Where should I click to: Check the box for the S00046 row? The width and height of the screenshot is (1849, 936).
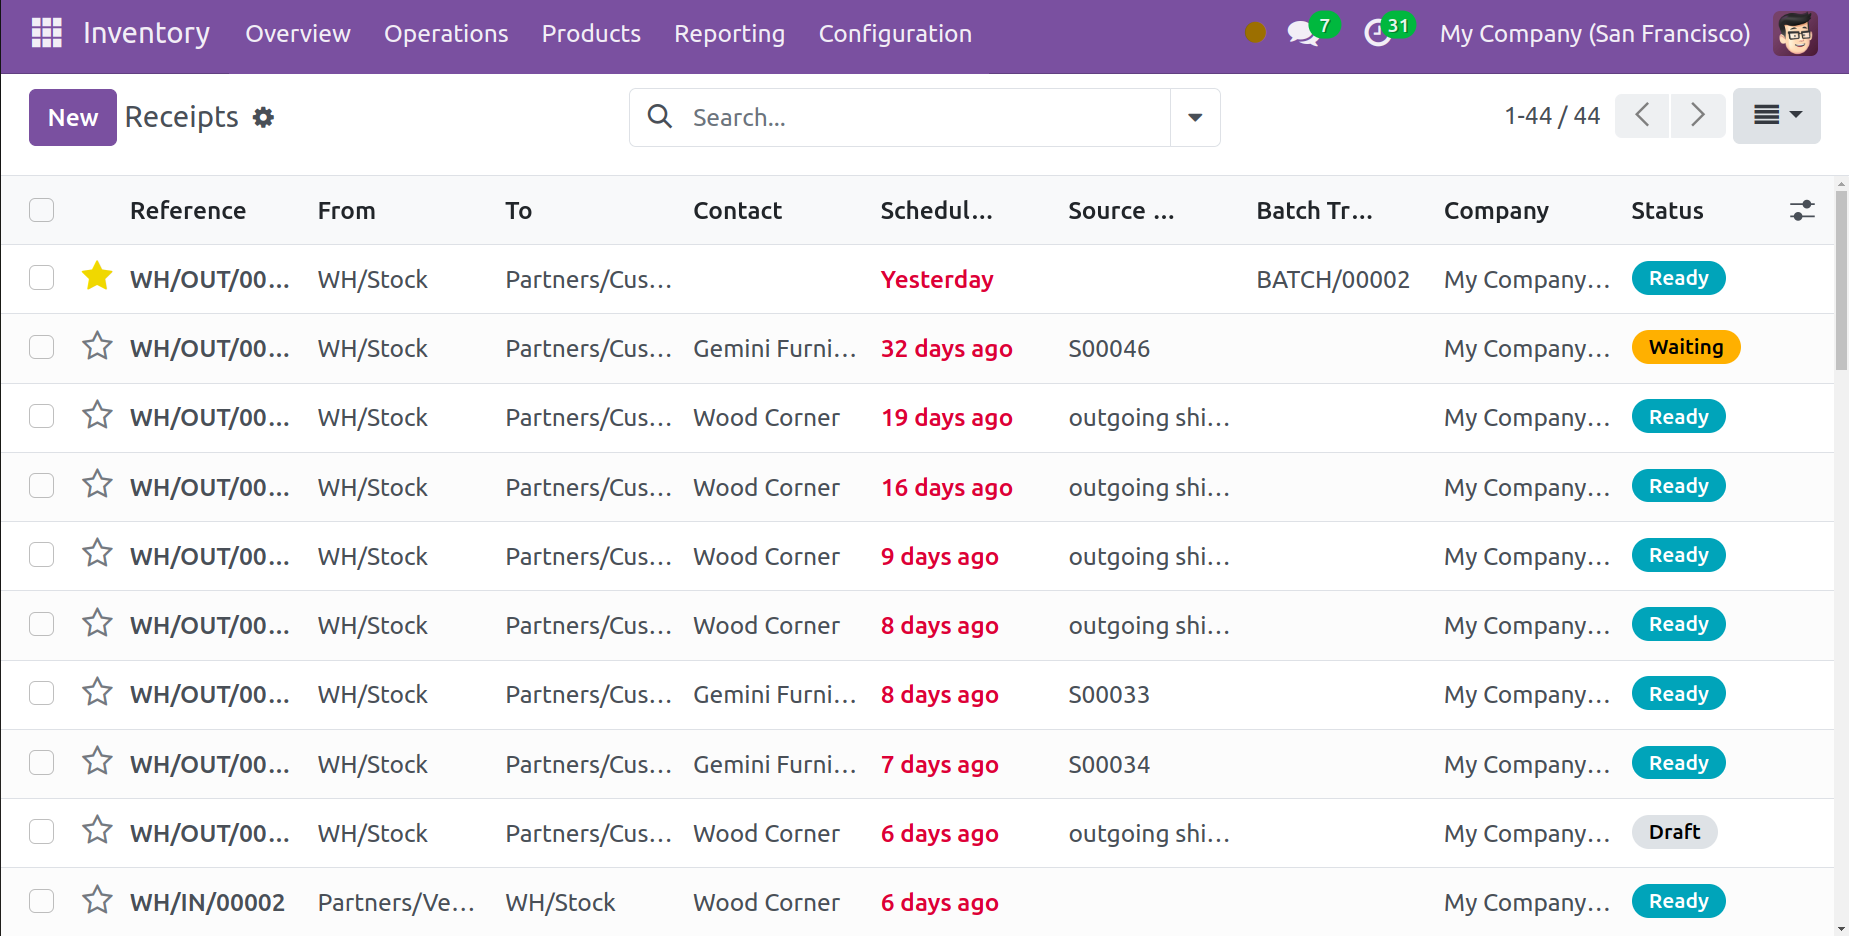pos(42,347)
